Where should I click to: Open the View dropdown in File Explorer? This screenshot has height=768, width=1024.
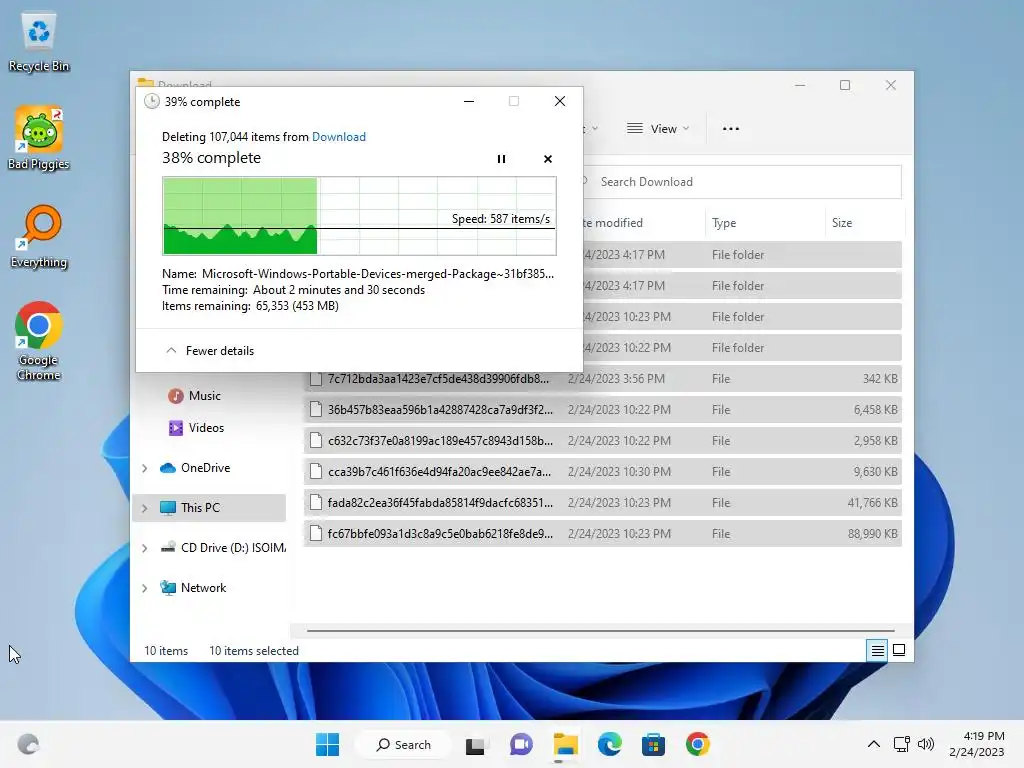point(658,129)
